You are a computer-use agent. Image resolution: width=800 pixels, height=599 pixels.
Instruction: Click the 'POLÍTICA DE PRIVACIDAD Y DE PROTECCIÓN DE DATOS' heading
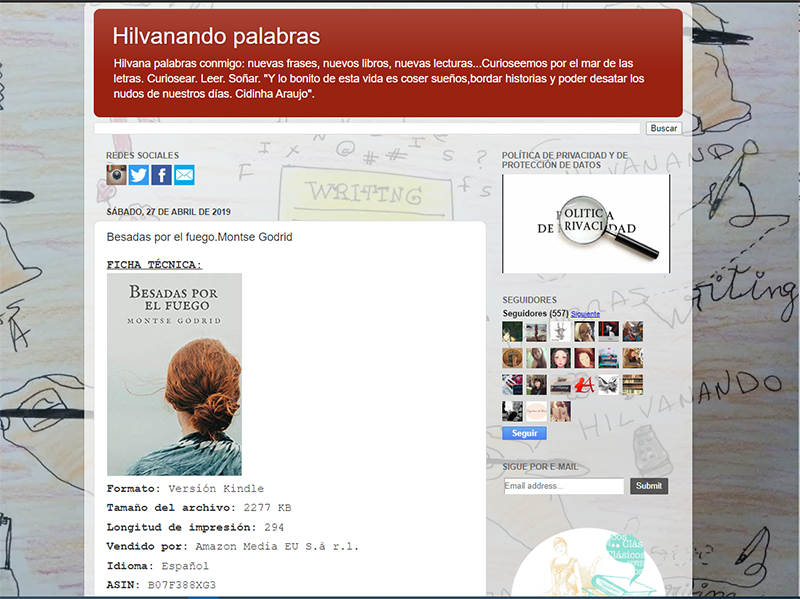pos(565,160)
